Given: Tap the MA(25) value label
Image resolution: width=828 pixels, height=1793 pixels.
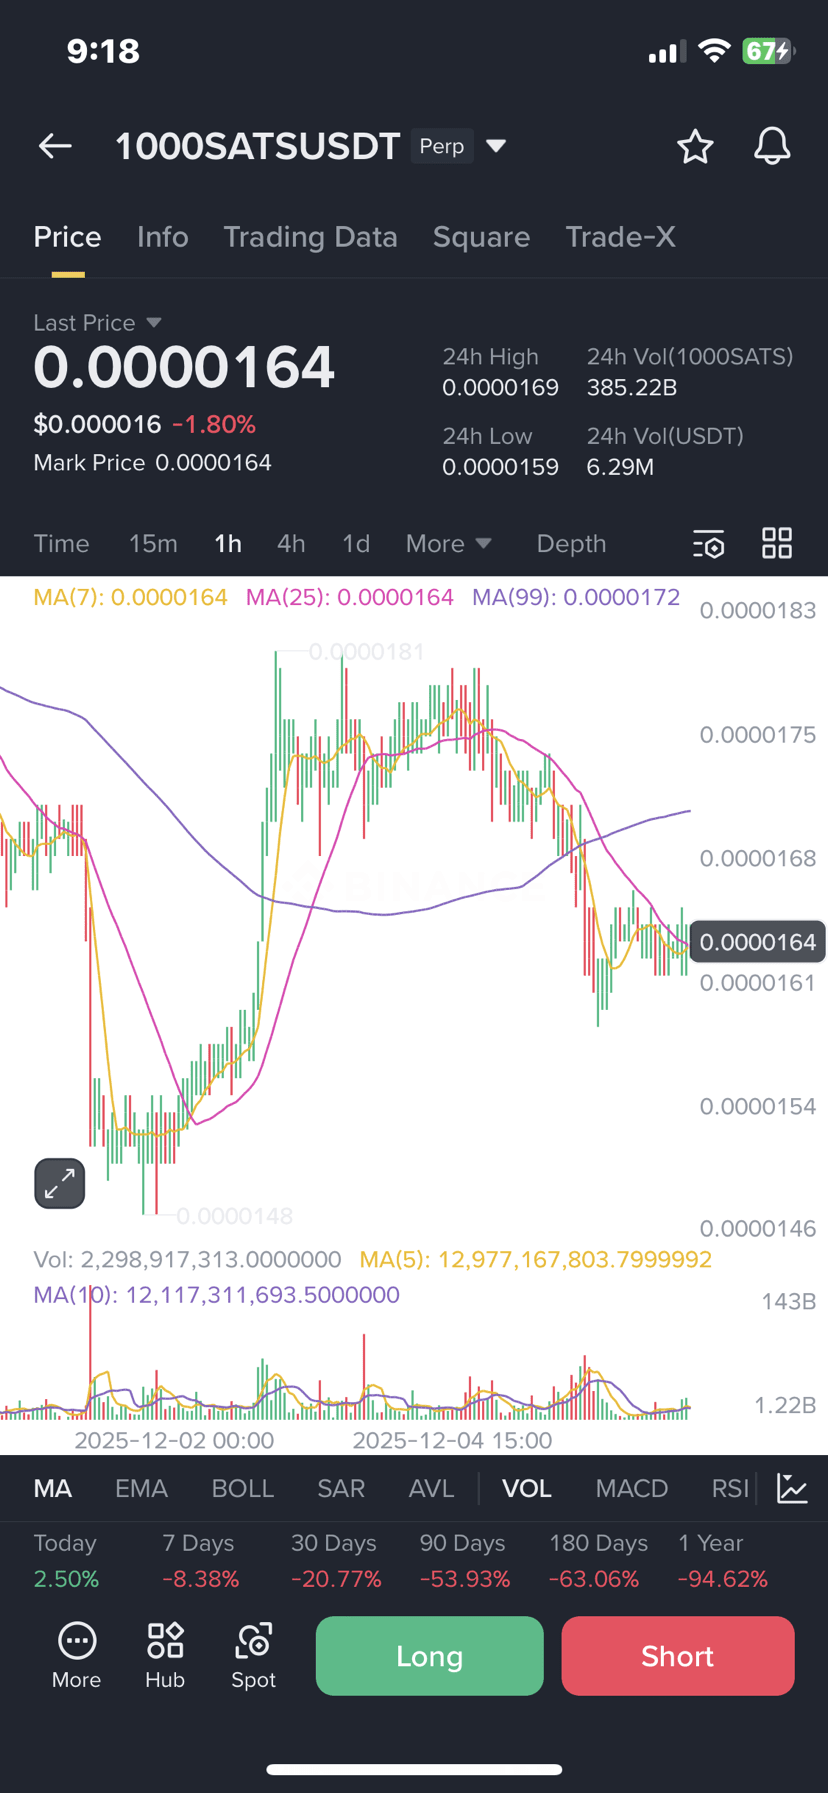Looking at the screenshot, I should [x=349, y=597].
